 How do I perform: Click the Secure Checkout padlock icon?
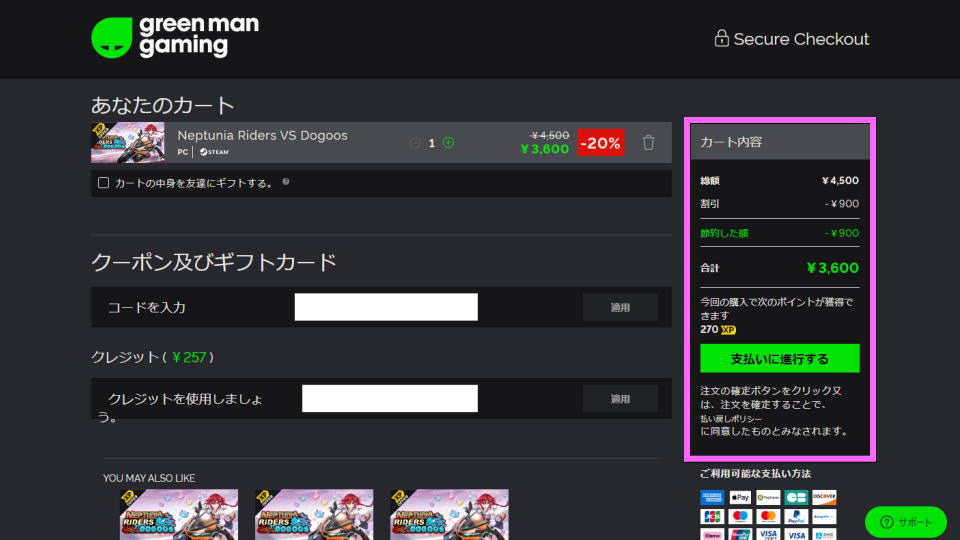[721, 38]
